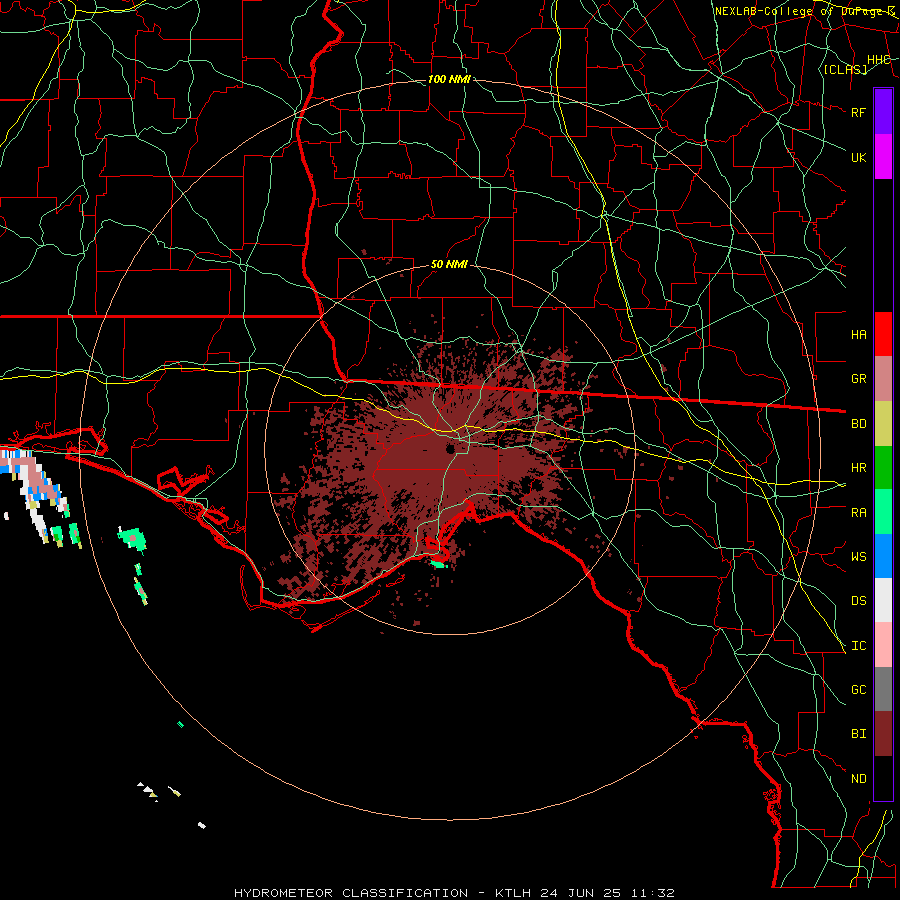The height and width of the screenshot is (900, 900).
Task: Click the [CLAS] label above legend
Action: point(845,70)
